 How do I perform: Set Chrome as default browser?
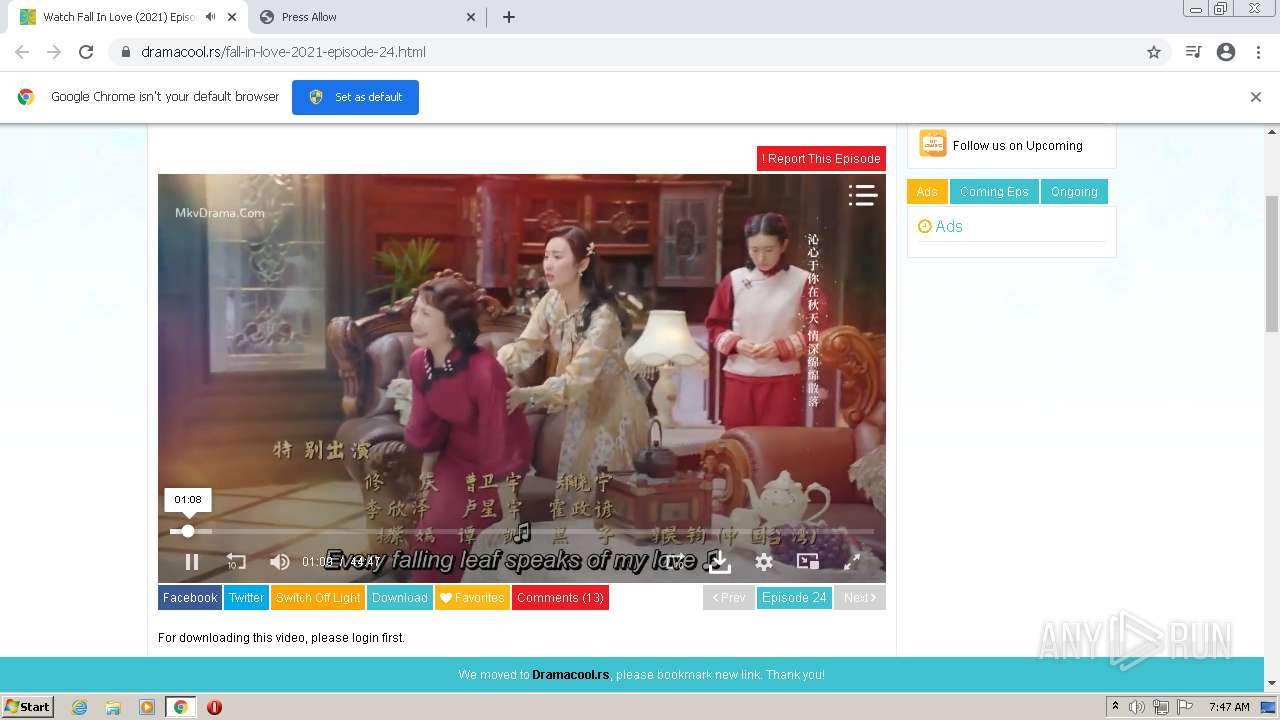click(355, 97)
